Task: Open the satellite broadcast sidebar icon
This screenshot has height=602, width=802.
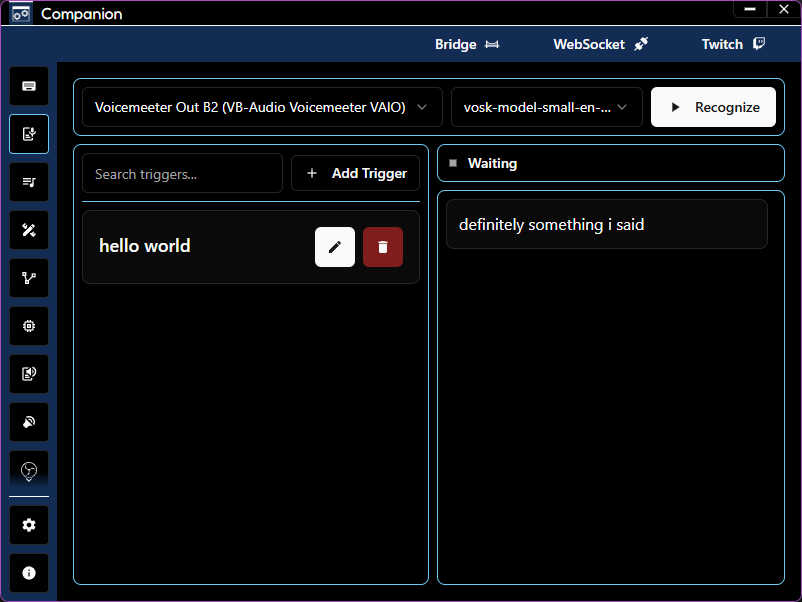Action: pyautogui.click(x=29, y=422)
